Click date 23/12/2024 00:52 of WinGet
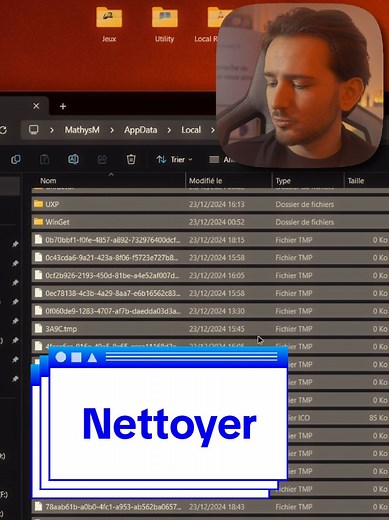Image resolution: width=389 pixels, height=520 pixels. pos(217,222)
